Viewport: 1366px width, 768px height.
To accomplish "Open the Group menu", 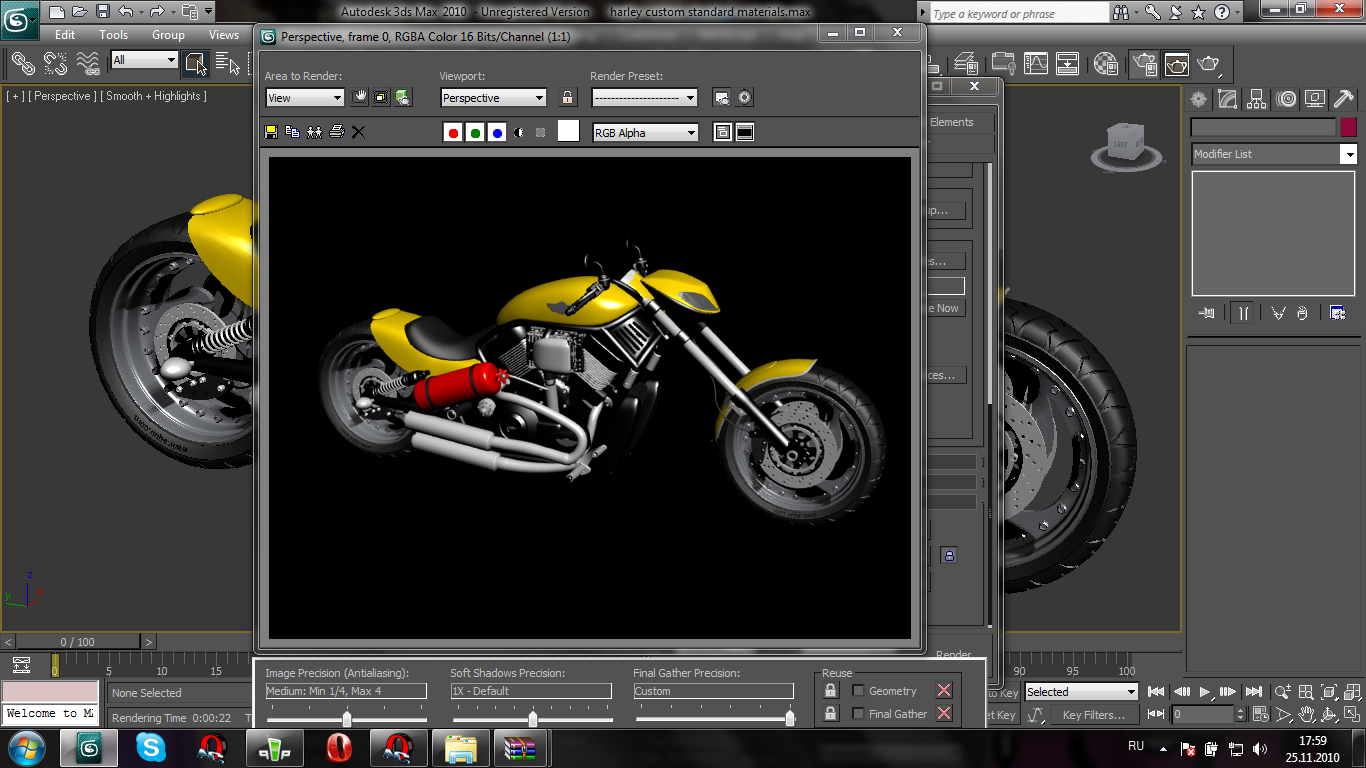I will pos(168,35).
